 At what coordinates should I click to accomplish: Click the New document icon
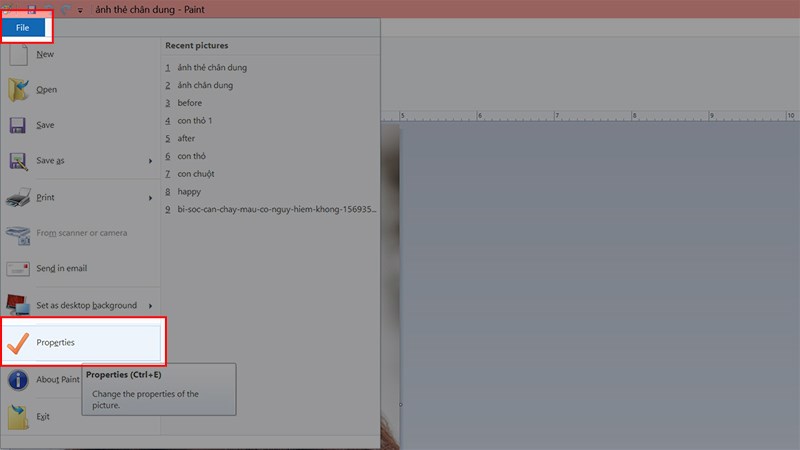pos(18,54)
